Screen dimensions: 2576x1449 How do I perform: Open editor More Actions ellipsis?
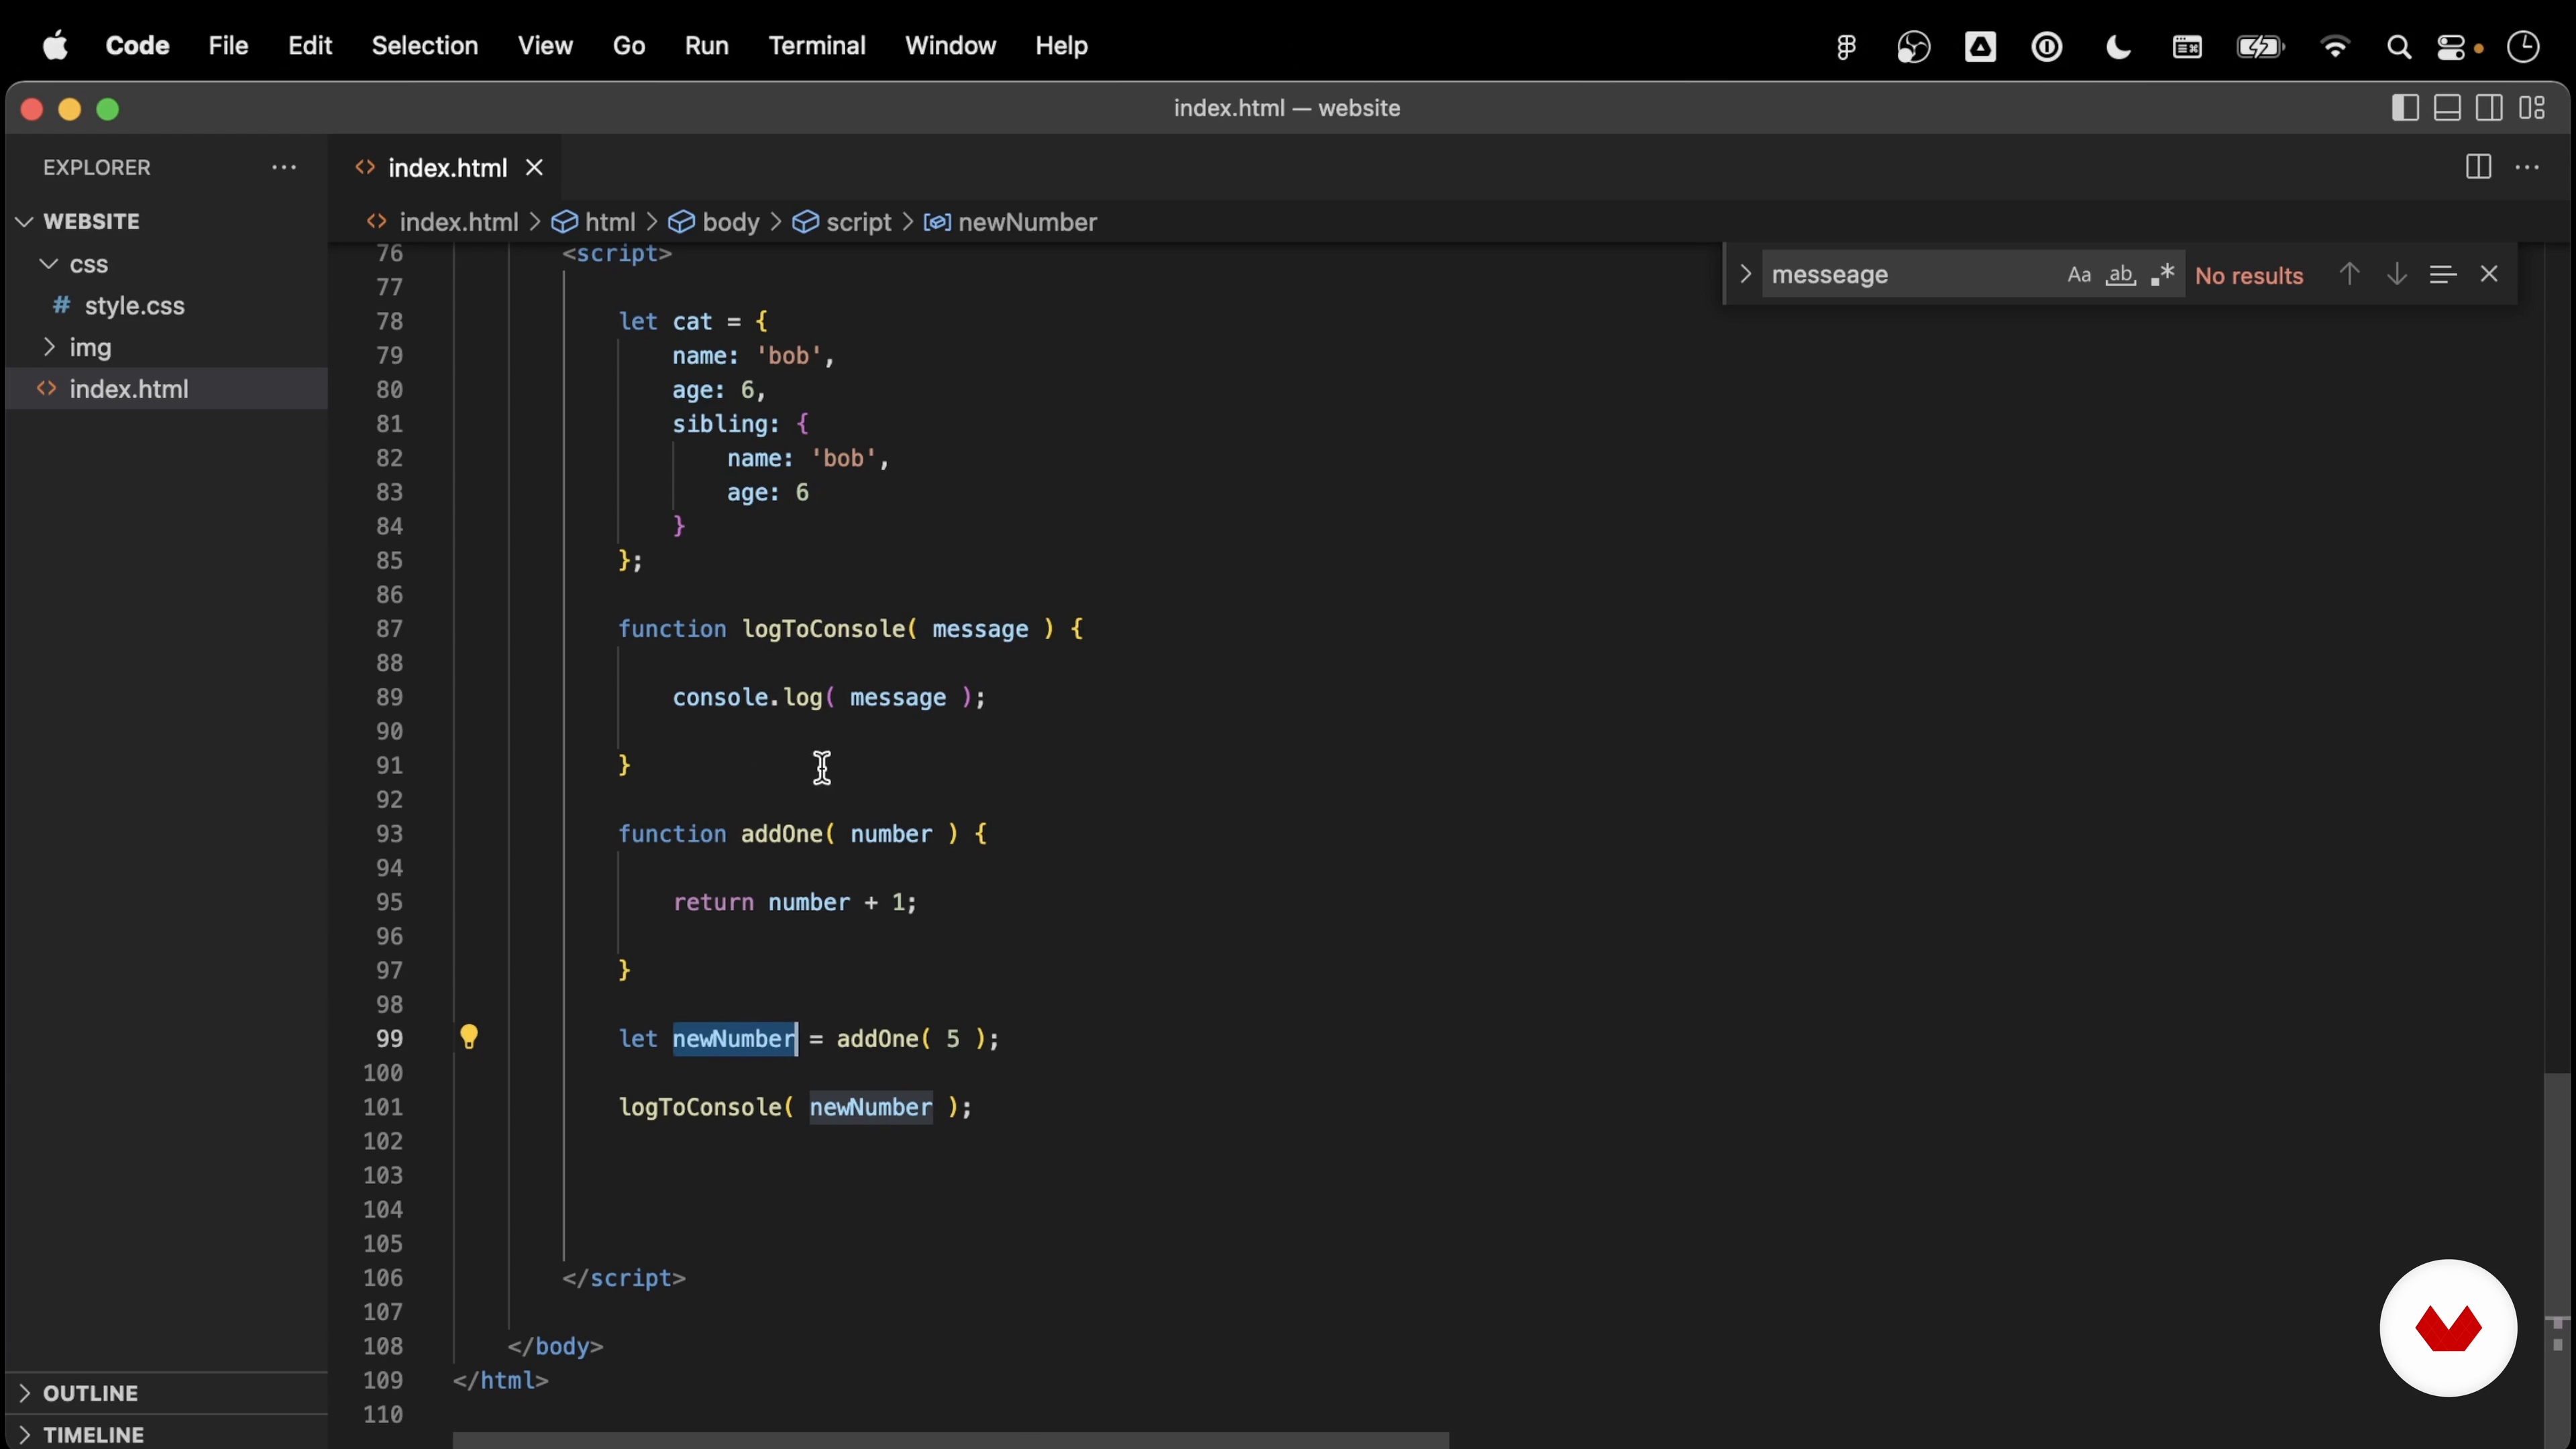2527,167
